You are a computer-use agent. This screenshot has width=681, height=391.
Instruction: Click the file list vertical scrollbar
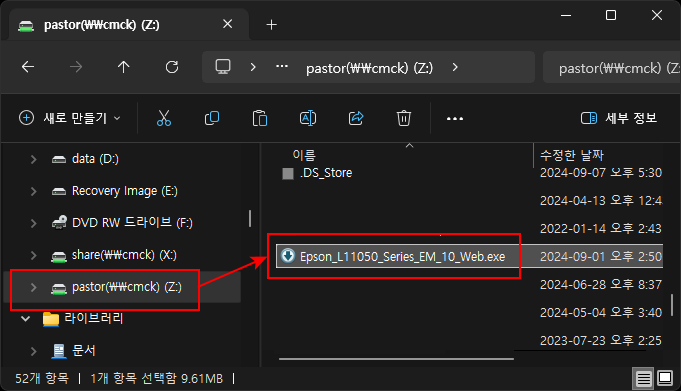click(x=672, y=305)
